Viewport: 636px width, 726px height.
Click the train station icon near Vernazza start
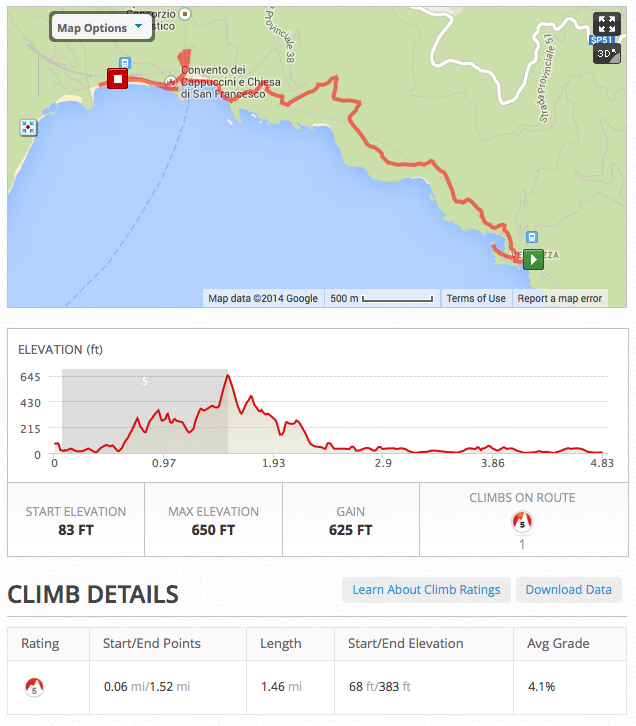[532, 238]
